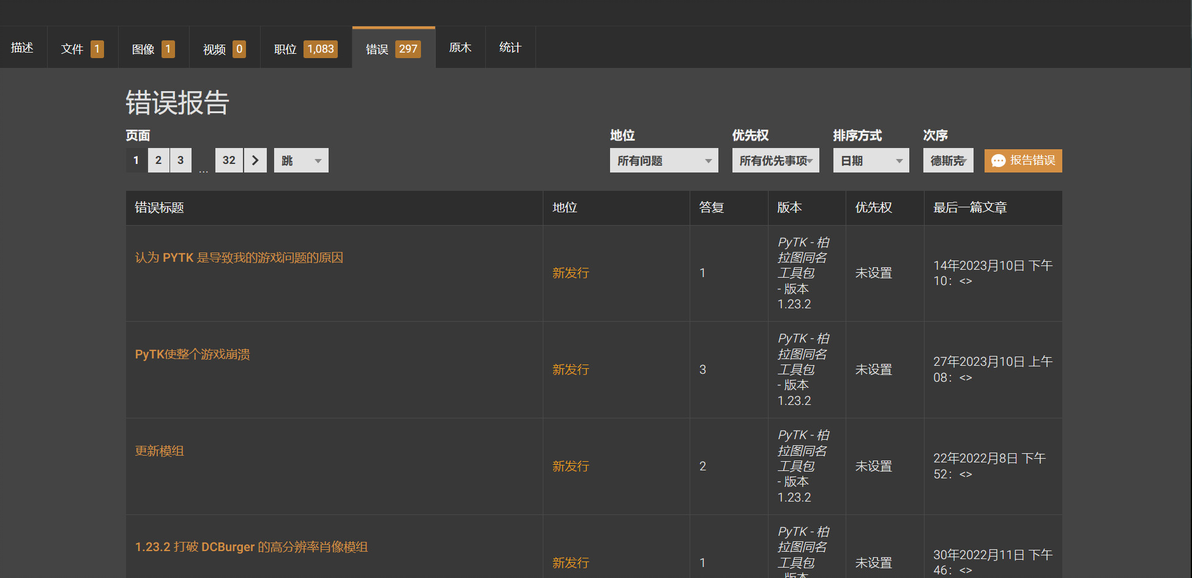Viewport: 1192px width, 578px height.
Task: Open the 图像 tab
Action: [x=154, y=49]
